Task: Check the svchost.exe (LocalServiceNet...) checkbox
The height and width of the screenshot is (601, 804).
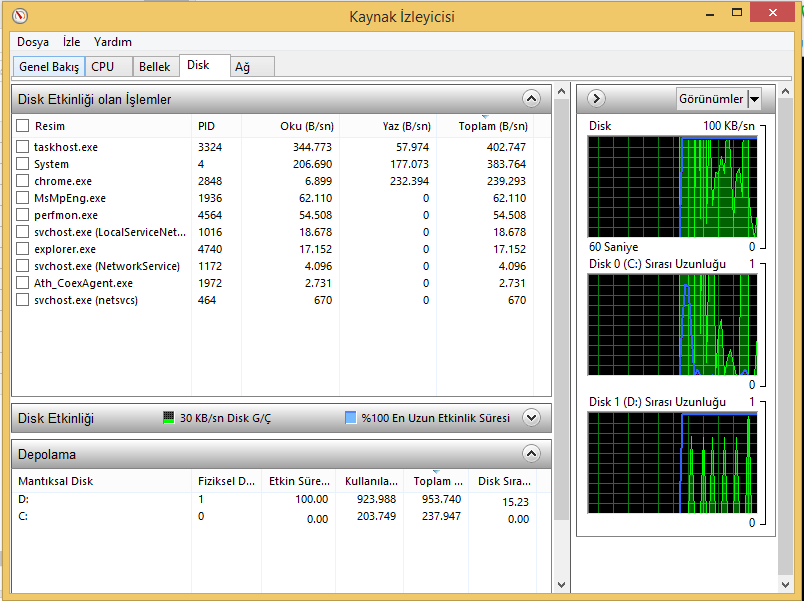Action: click(22, 232)
